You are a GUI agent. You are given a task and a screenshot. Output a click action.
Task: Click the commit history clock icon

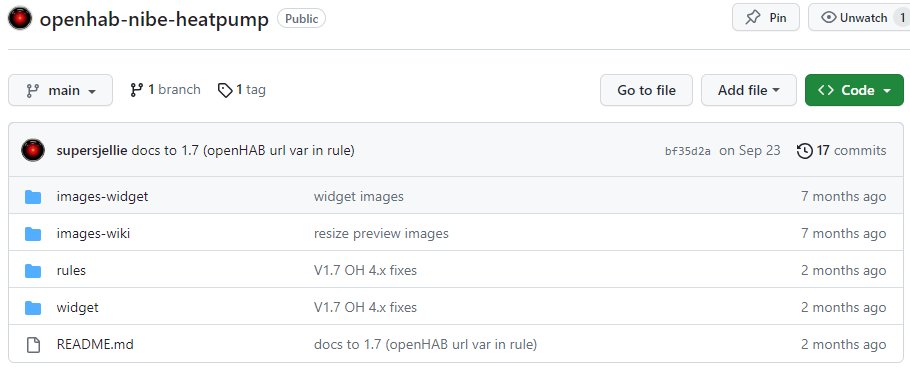point(804,151)
